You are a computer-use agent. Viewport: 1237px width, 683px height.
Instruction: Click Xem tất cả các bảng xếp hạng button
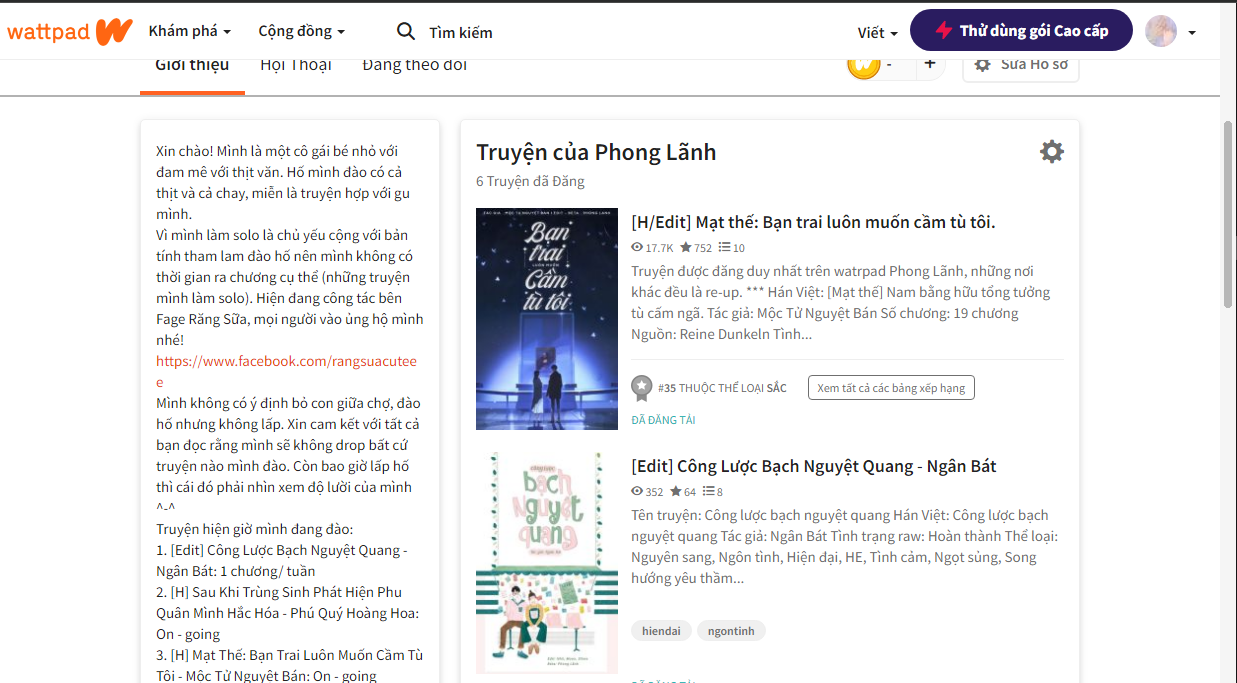(891, 388)
